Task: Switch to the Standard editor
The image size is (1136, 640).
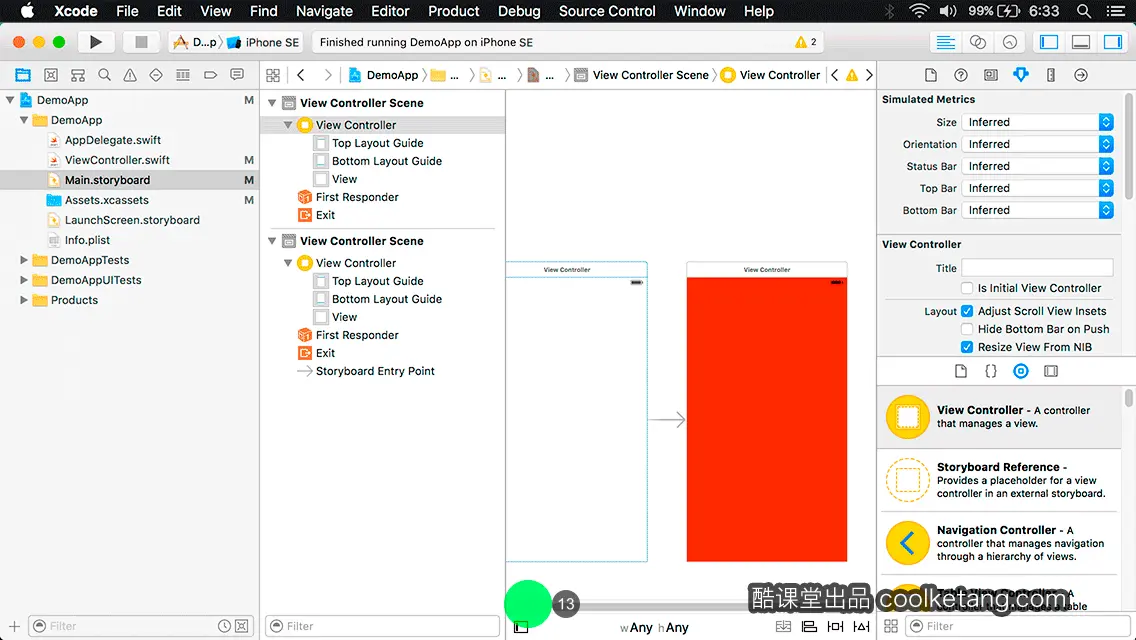Action: point(945,42)
